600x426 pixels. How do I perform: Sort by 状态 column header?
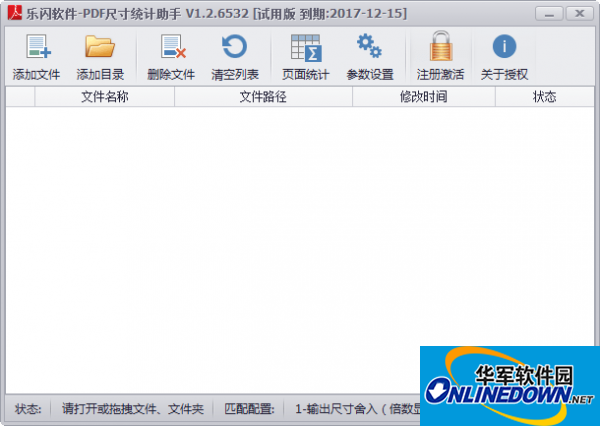[x=545, y=96]
